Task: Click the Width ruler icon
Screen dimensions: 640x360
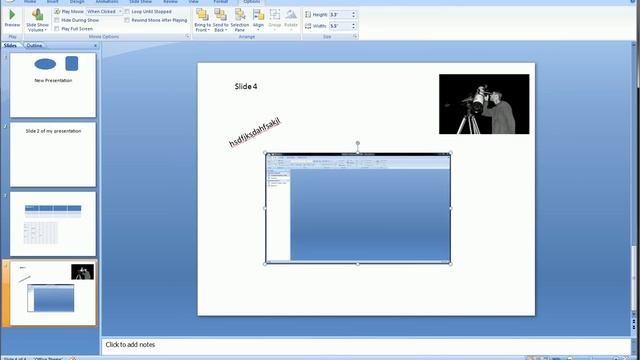Action: [x=308, y=26]
